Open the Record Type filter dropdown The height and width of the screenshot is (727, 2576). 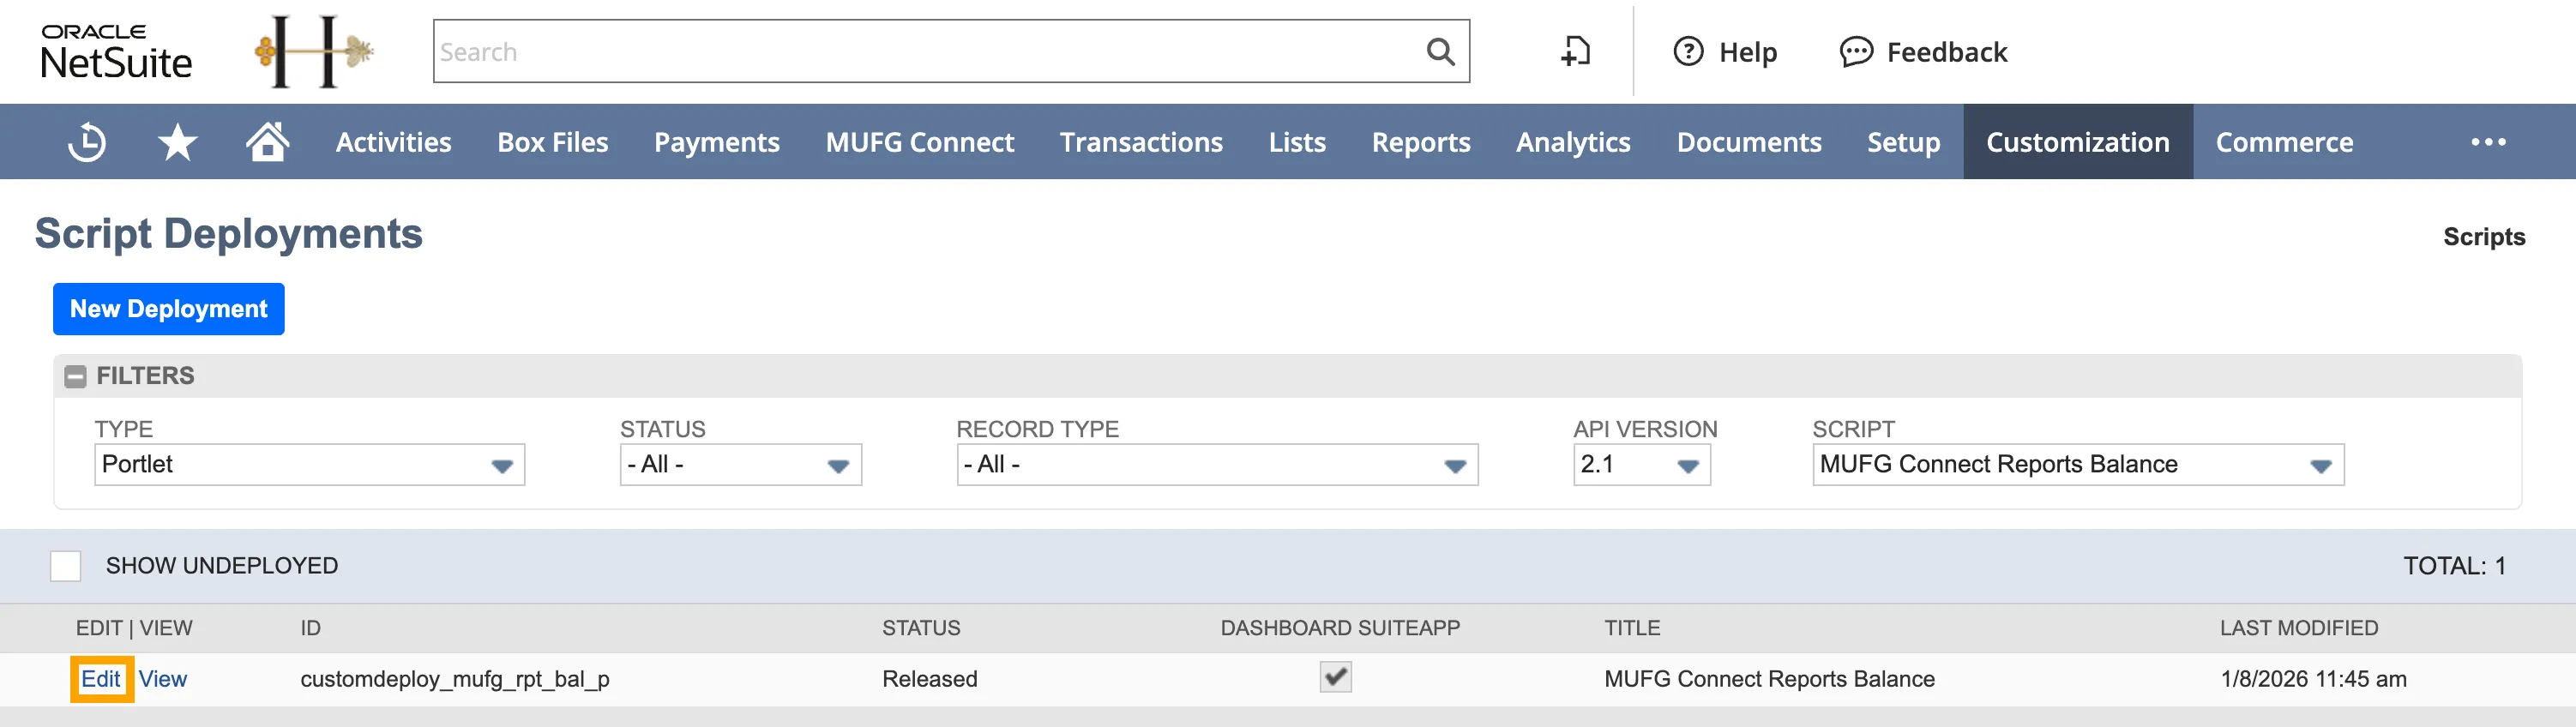coord(1217,465)
